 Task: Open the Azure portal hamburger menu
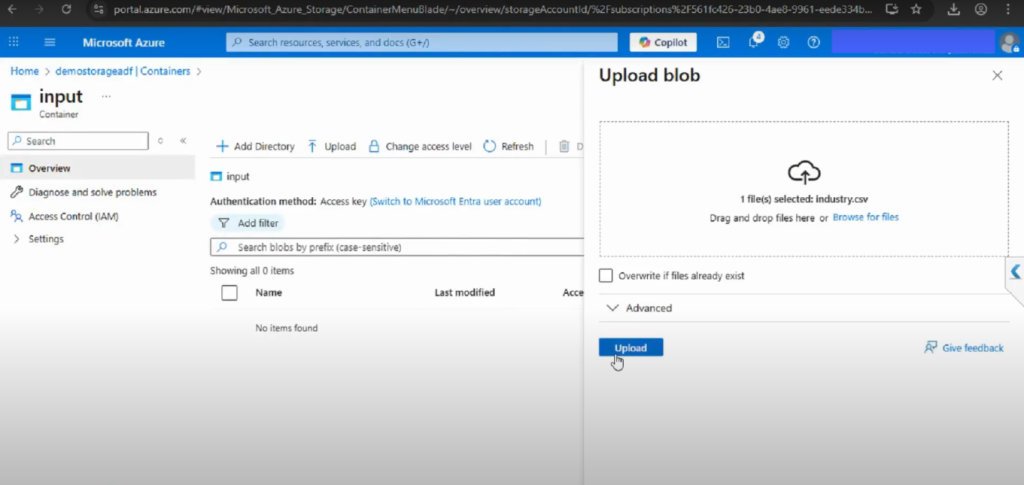click(50, 42)
